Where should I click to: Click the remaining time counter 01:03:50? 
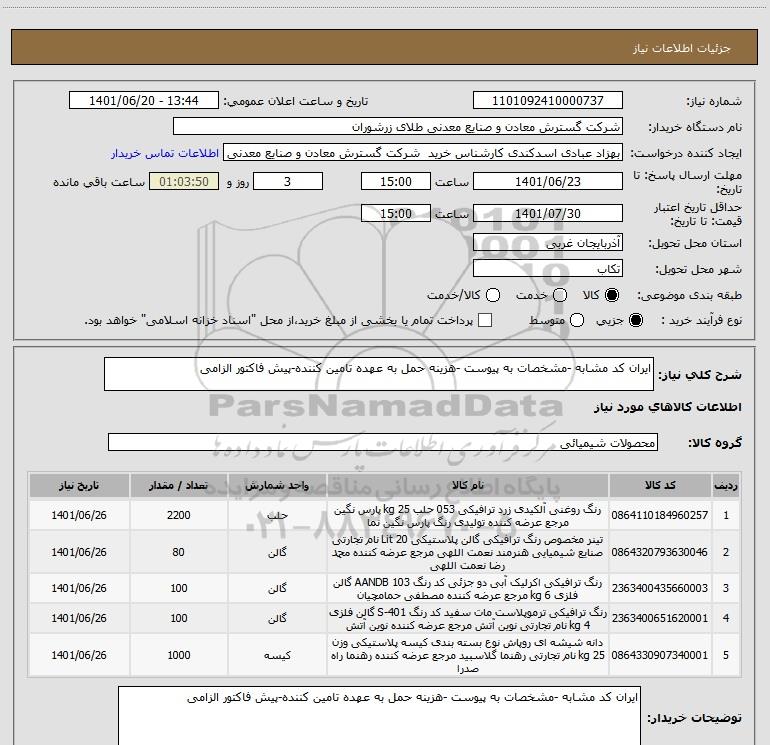tap(184, 181)
